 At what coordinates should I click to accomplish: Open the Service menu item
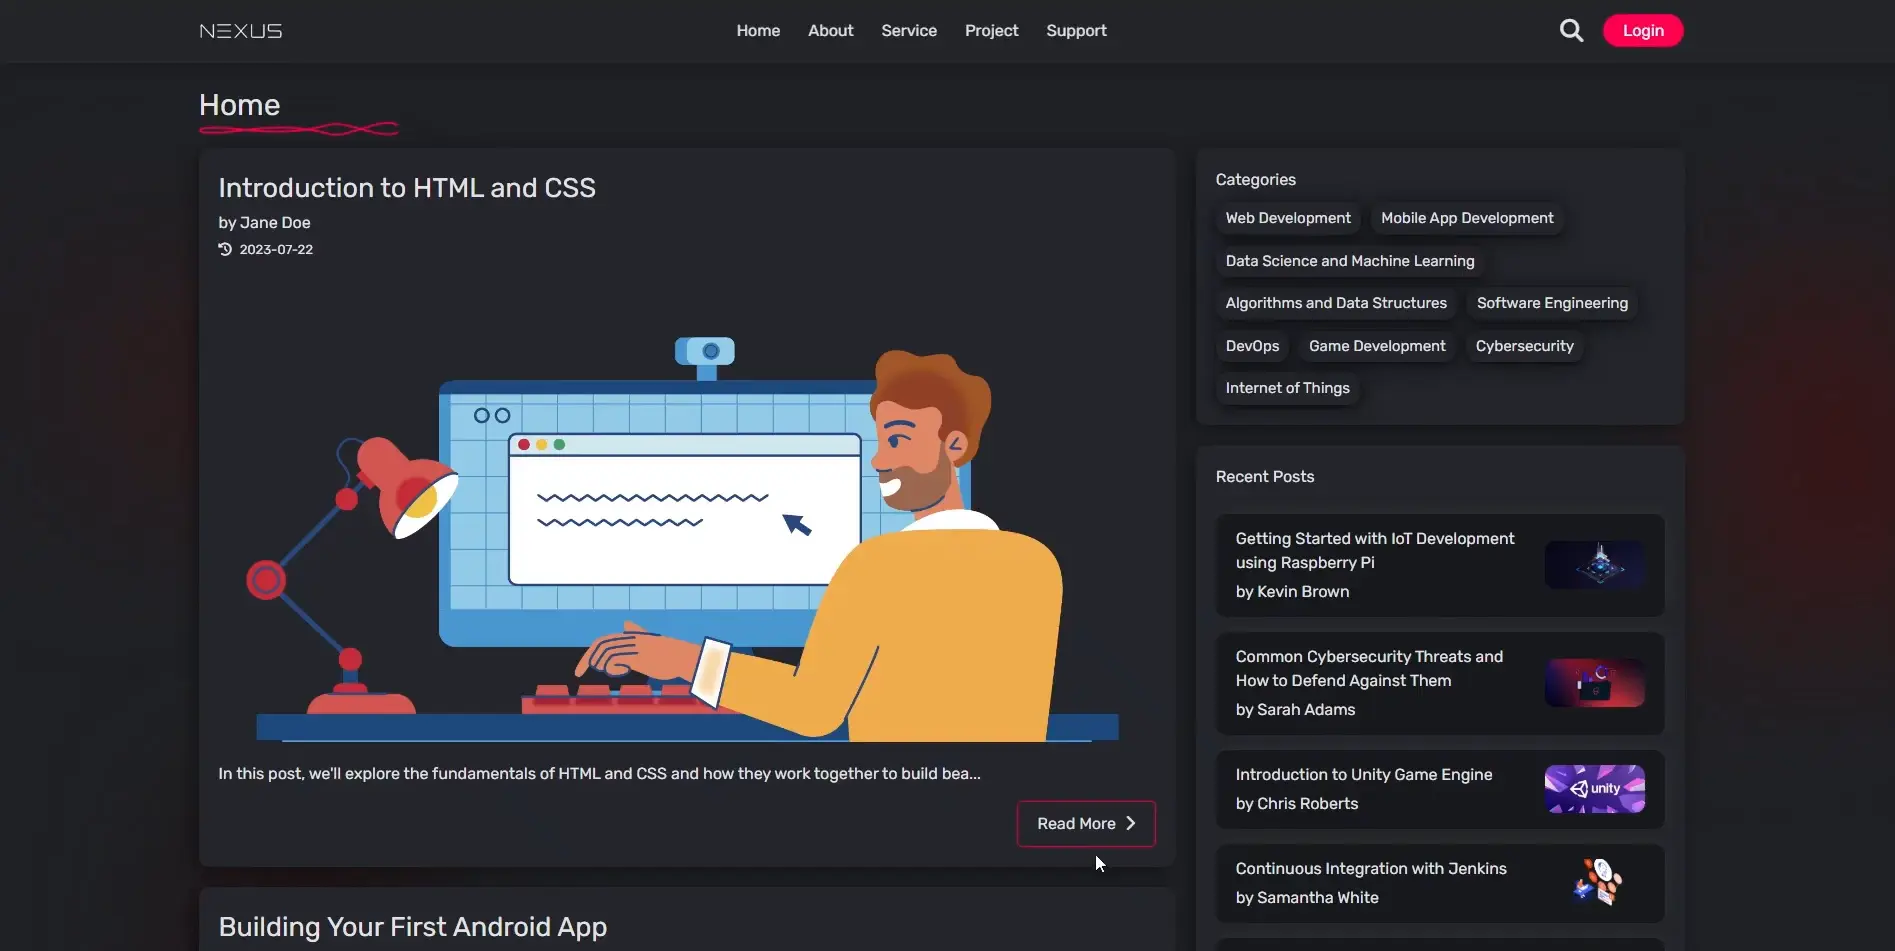click(x=908, y=31)
